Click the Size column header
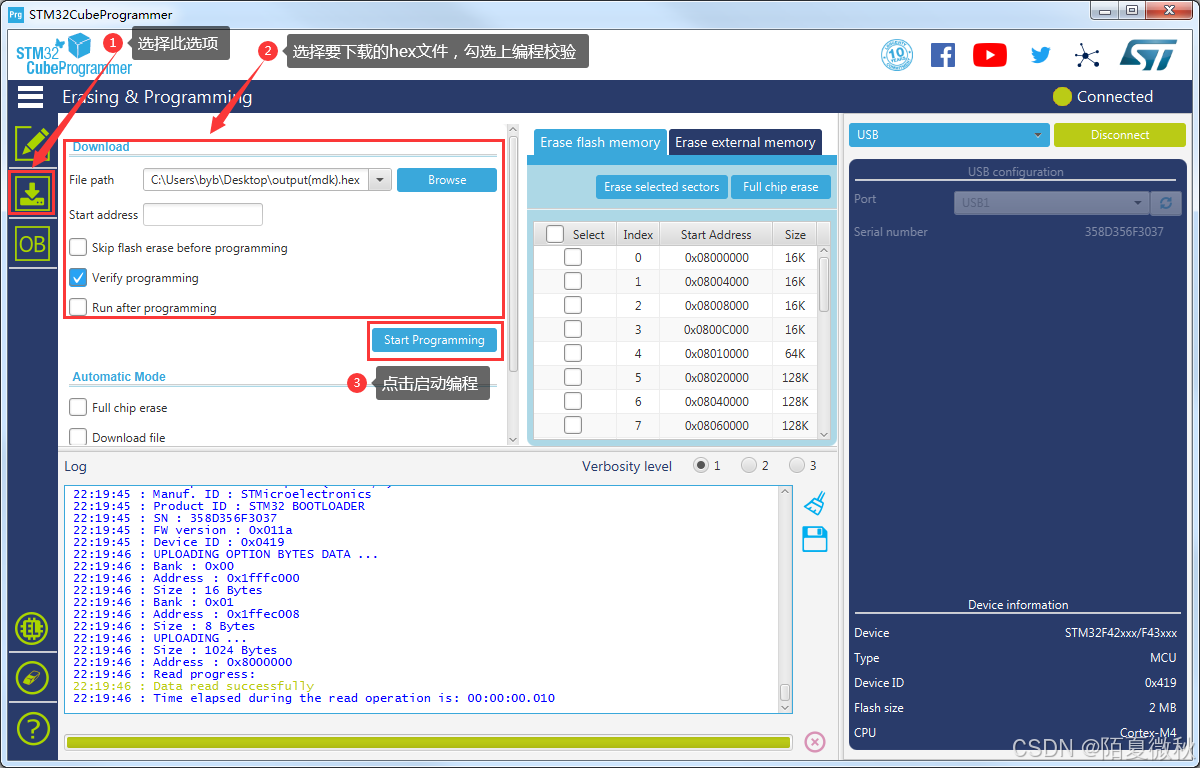Image resolution: width=1200 pixels, height=768 pixels. point(795,234)
